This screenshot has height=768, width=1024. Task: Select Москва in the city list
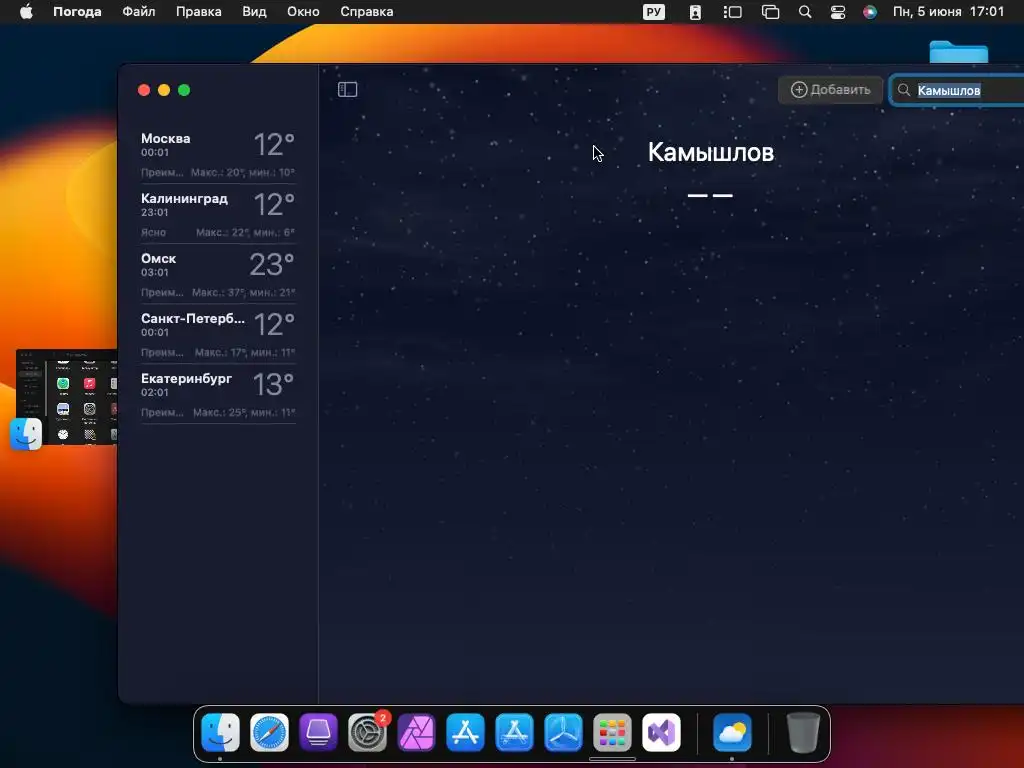coord(218,154)
